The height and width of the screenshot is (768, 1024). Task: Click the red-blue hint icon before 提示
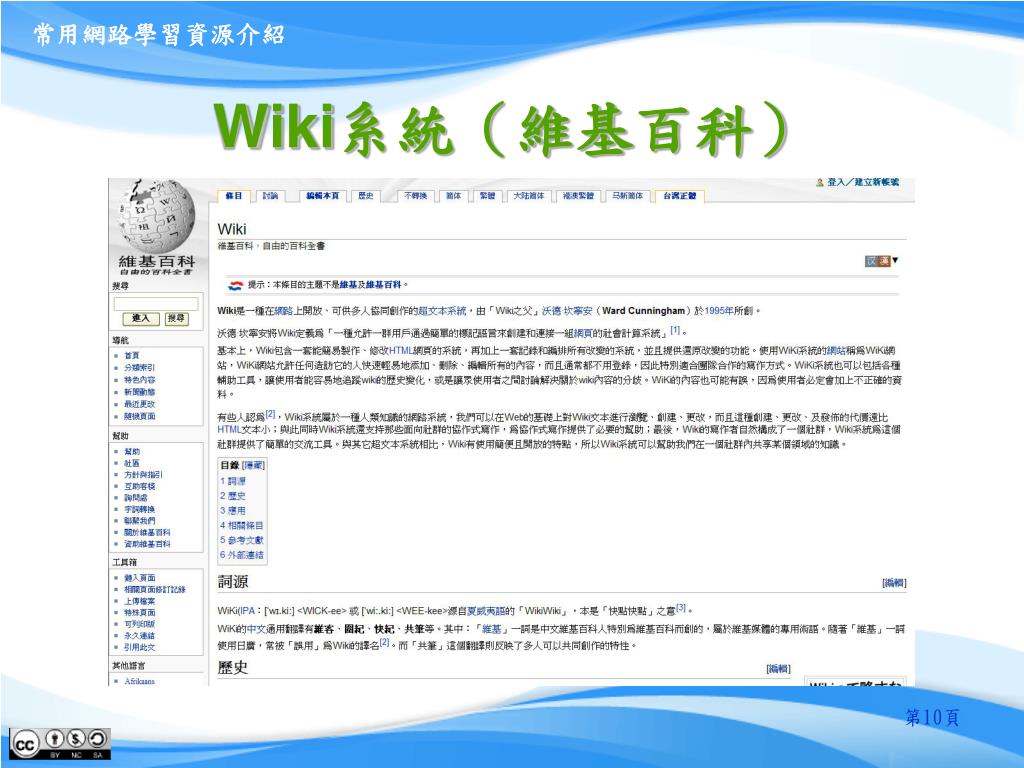235,285
